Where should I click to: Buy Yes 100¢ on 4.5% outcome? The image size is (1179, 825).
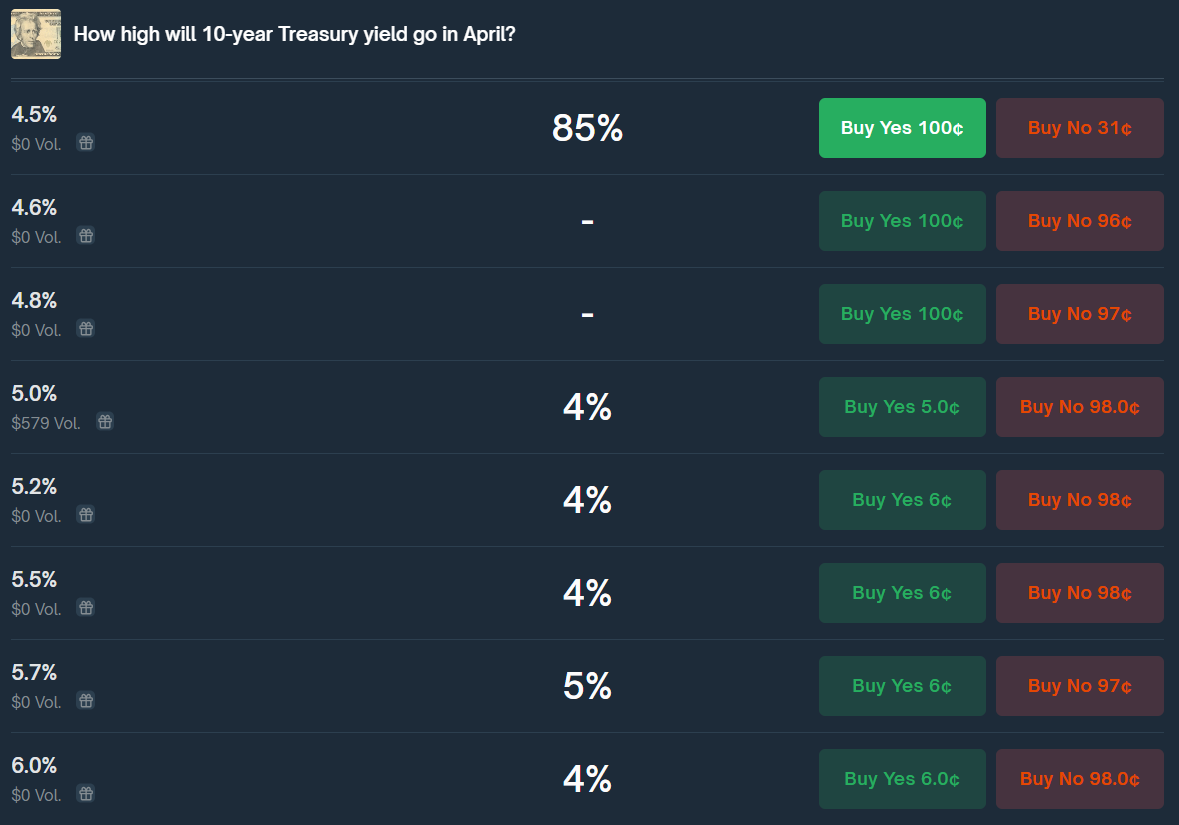[902, 128]
